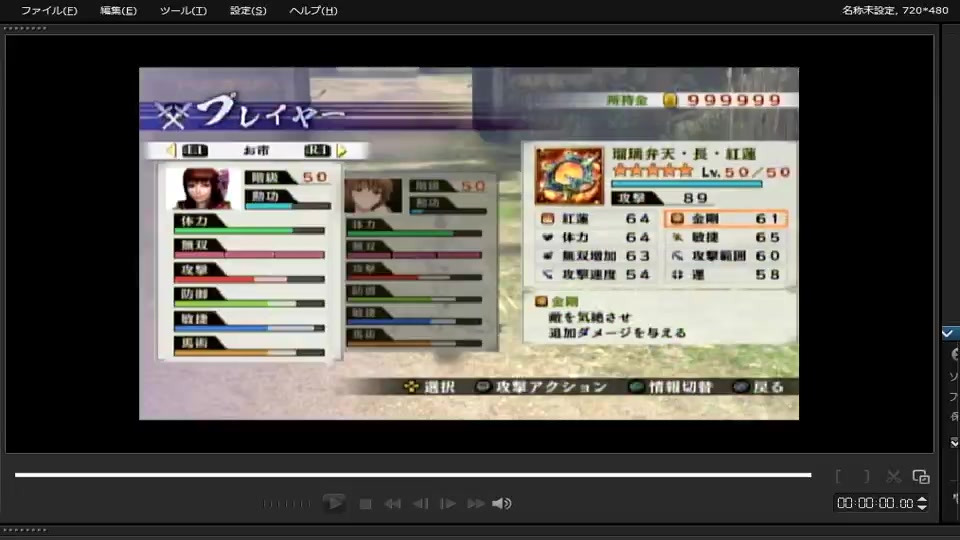
Task: Click the white preview scrubber bar
Action: click(413, 474)
